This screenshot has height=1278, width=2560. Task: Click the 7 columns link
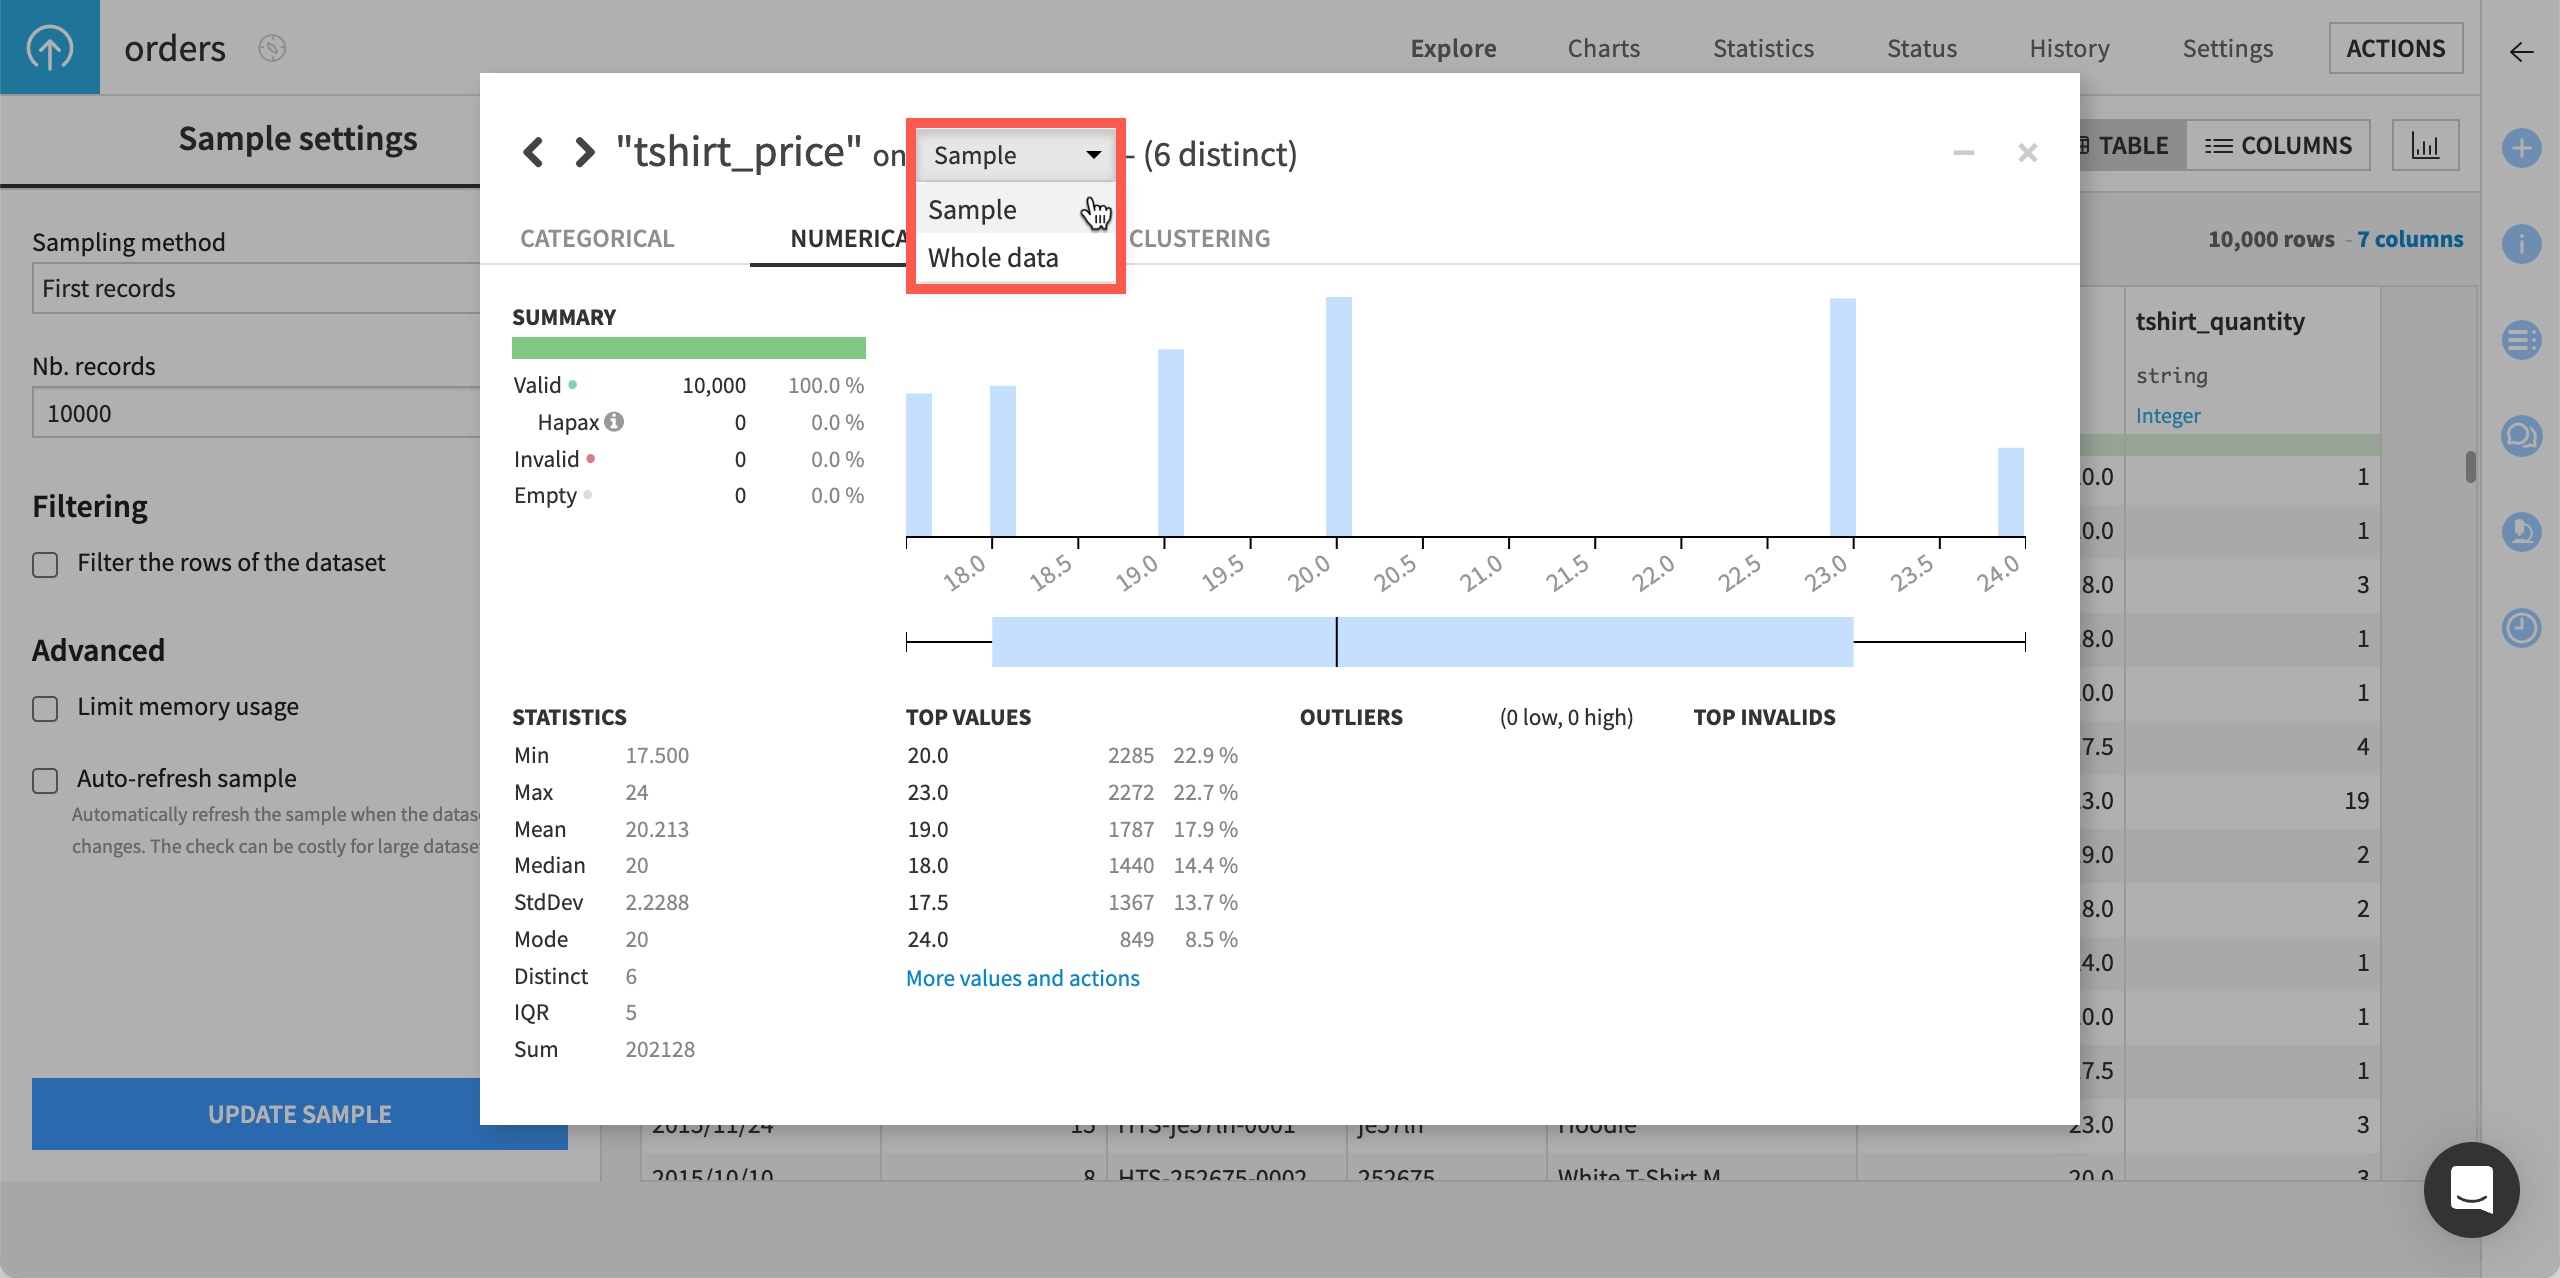tap(2410, 239)
